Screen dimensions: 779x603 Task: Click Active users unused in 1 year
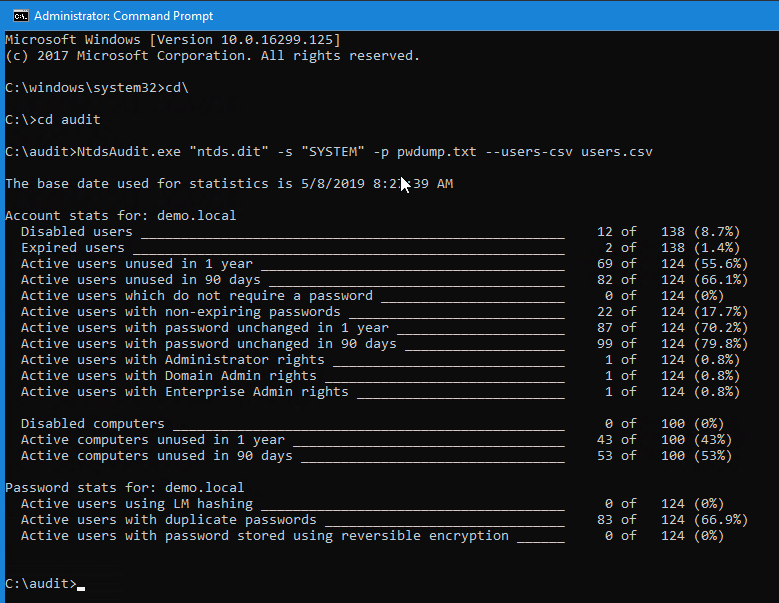pos(384,264)
